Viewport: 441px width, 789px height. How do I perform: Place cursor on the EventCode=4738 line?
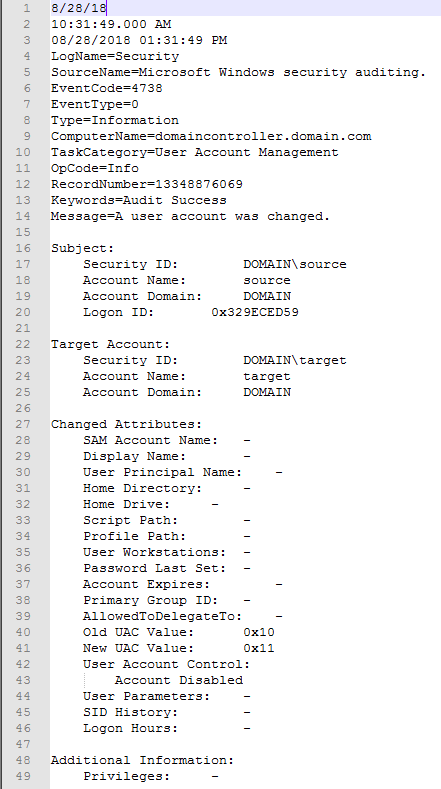pyautogui.click(x=107, y=89)
